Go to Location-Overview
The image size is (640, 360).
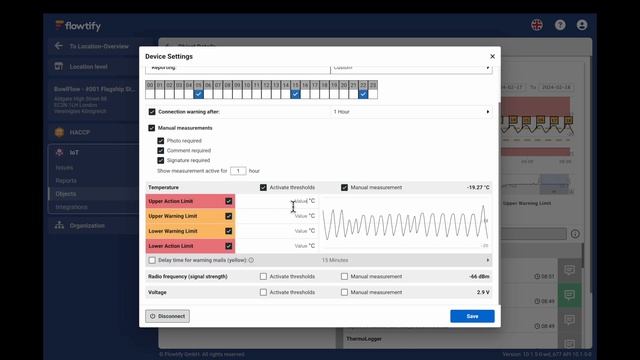pyautogui.click(x=99, y=46)
